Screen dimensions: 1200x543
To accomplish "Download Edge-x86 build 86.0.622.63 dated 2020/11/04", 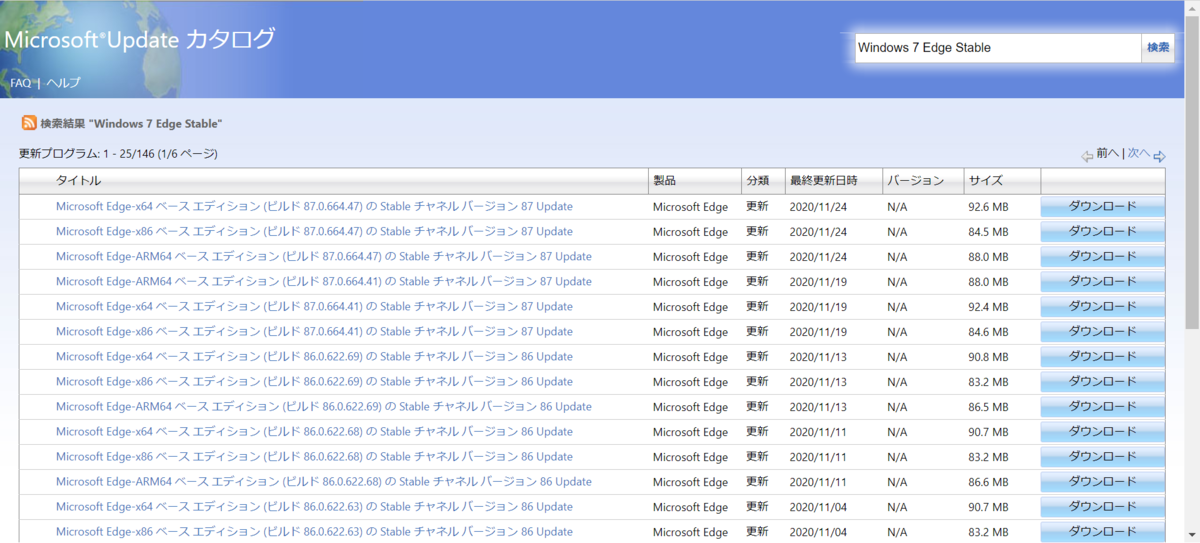I will 1103,532.
